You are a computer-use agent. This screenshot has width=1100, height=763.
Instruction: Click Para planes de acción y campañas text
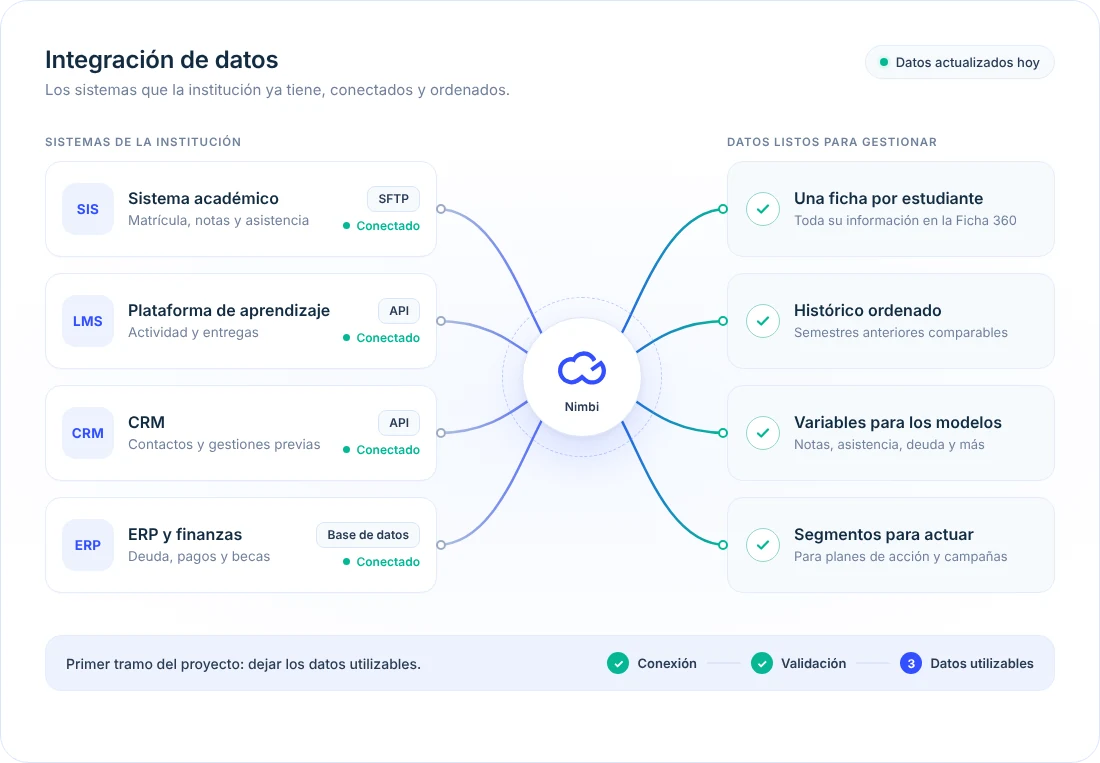point(901,557)
